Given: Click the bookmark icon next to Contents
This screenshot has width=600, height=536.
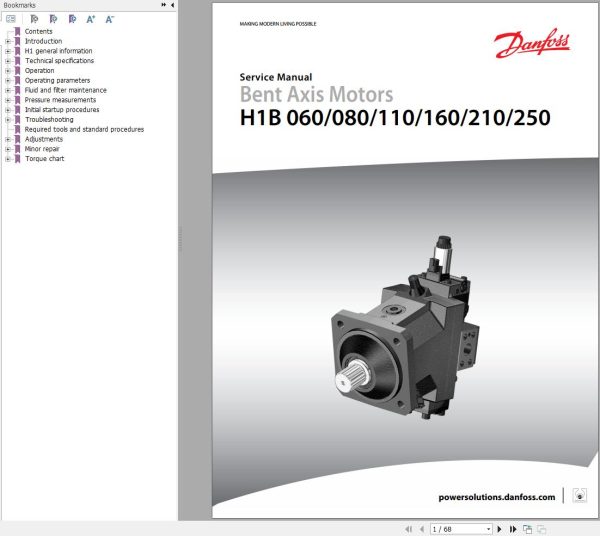Looking at the screenshot, I should [x=17, y=31].
